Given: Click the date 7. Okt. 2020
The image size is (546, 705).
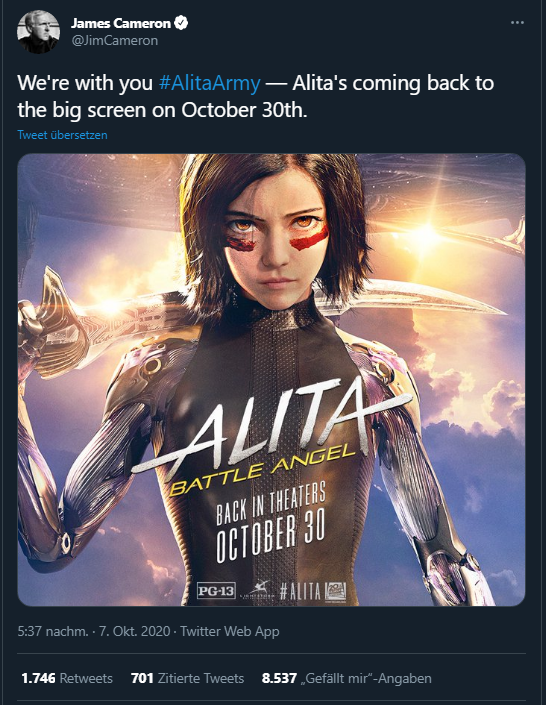Looking at the screenshot, I should coord(134,631).
